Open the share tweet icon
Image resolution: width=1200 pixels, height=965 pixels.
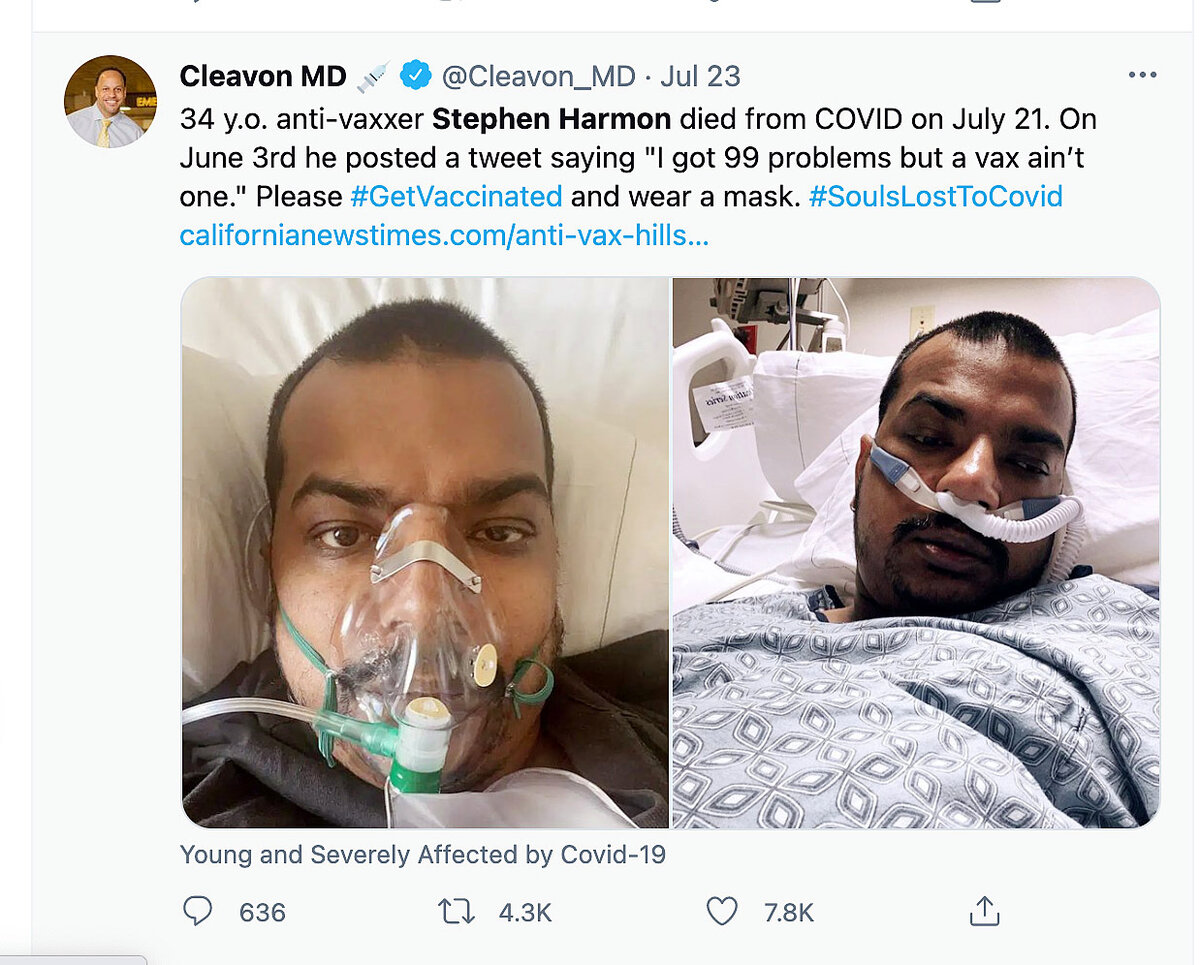point(984,911)
